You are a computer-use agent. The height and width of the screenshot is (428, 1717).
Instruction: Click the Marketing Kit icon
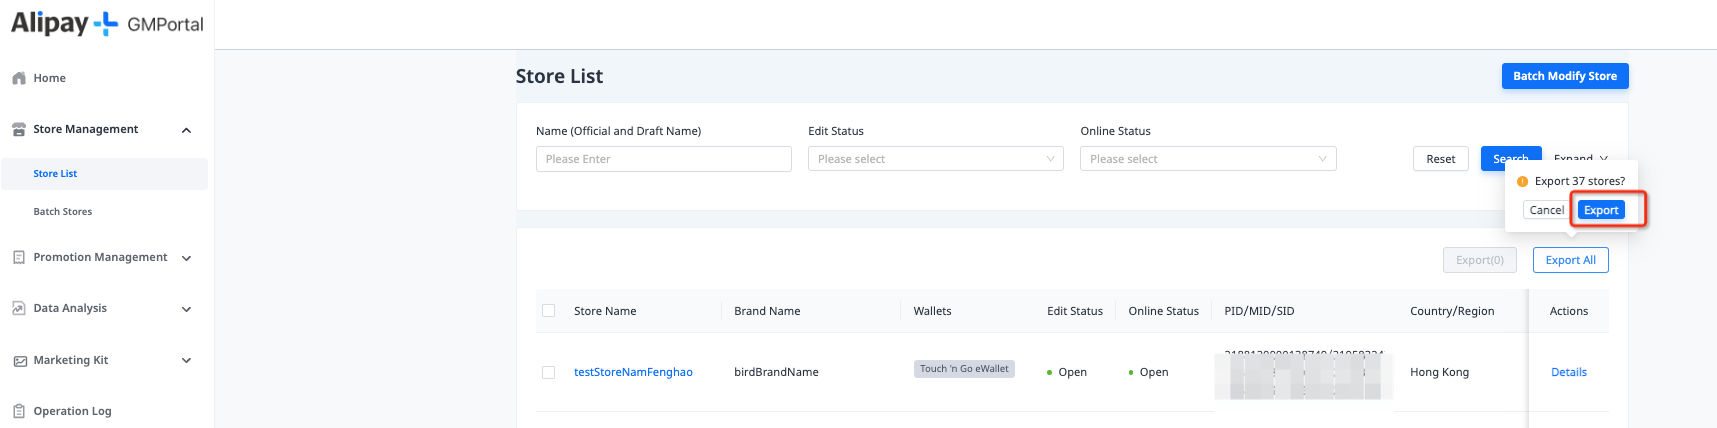(x=19, y=361)
